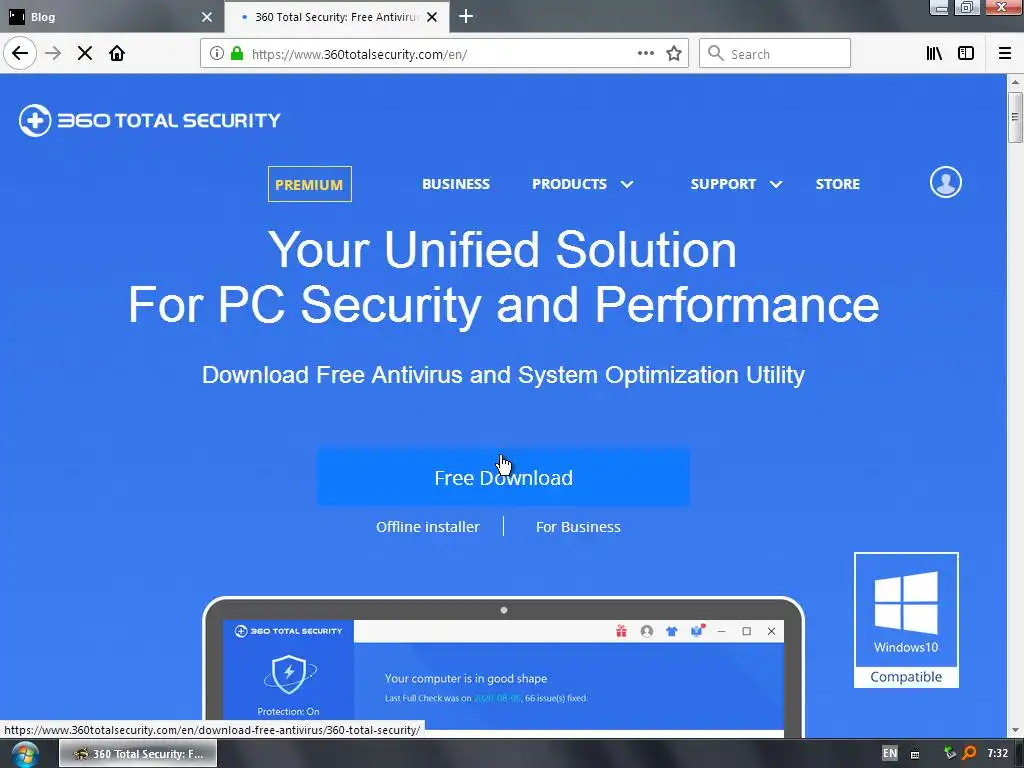Click the gift icon in app preview

pyautogui.click(x=621, y=631)
